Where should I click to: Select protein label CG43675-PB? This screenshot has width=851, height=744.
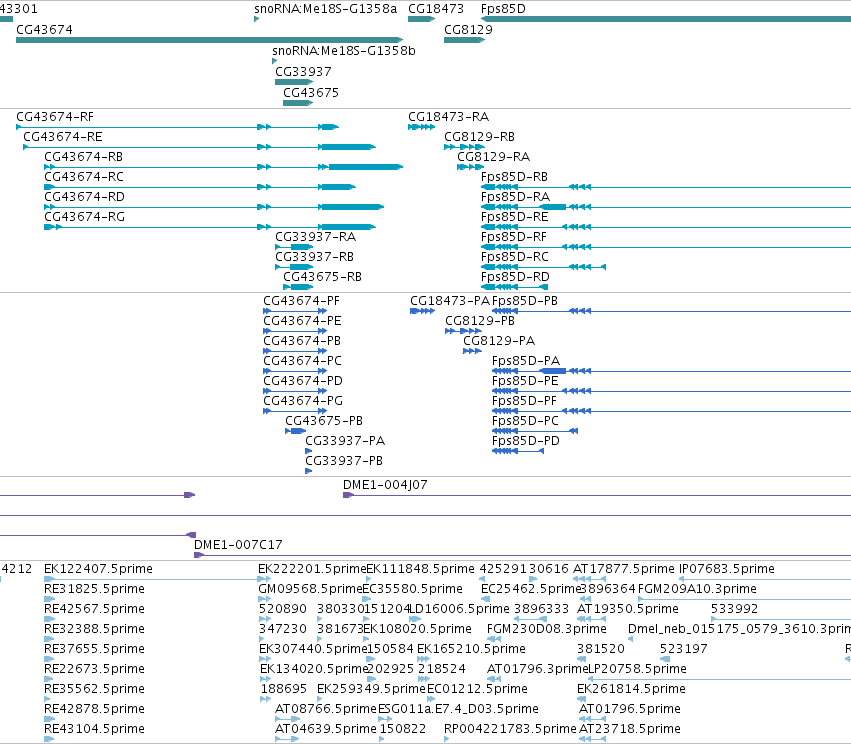[324, 421]
